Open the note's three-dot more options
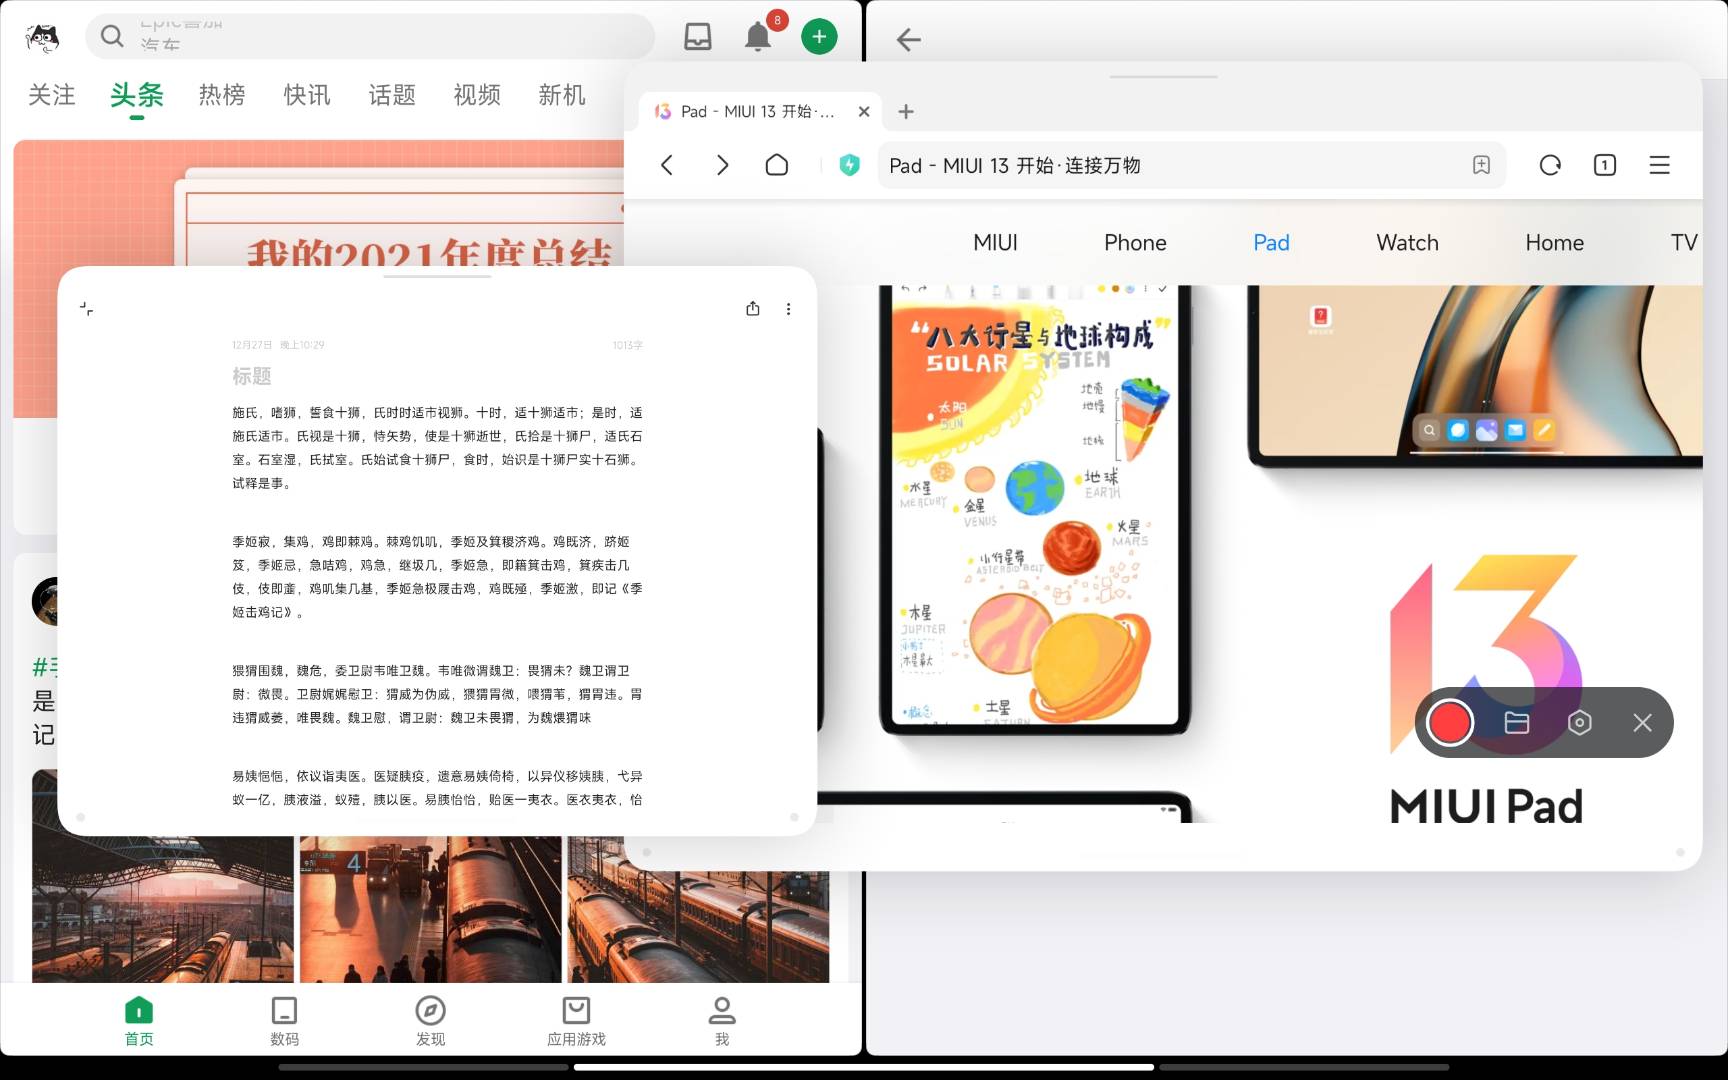The width and height of the screenshot is (1728, 1080). coord(789,308)
